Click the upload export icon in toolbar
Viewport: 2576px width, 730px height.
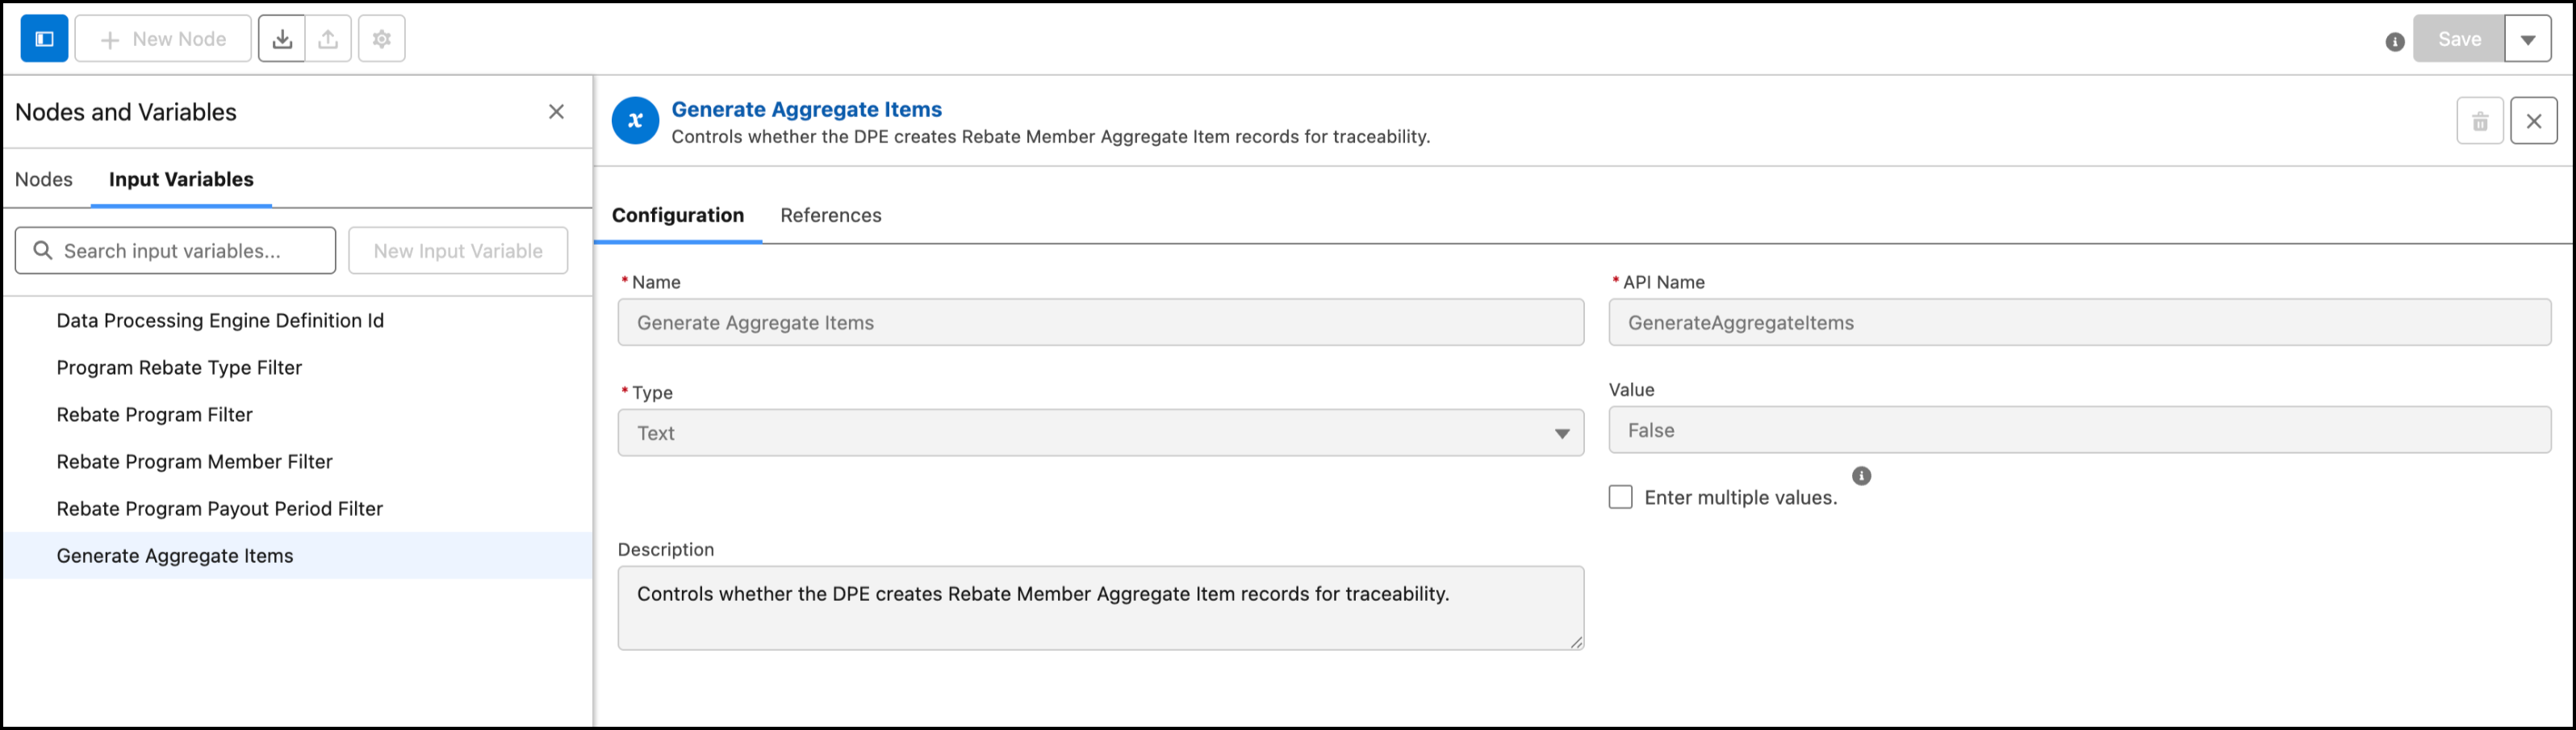(x=330, y=38)
